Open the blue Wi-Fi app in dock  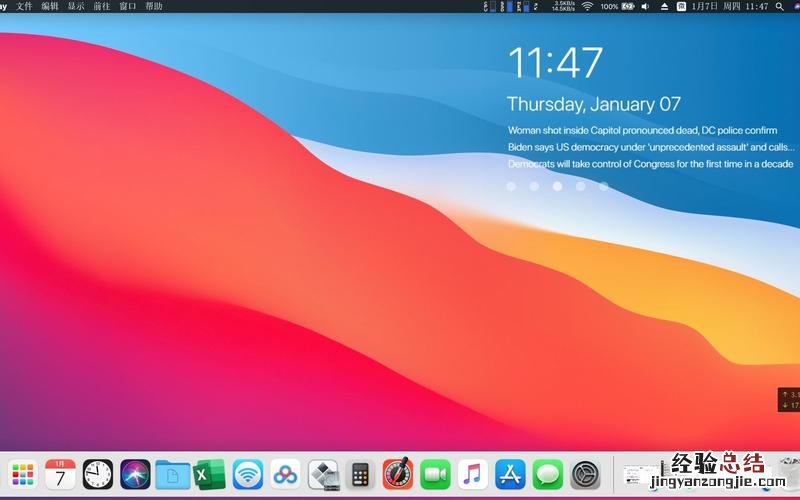248,474
